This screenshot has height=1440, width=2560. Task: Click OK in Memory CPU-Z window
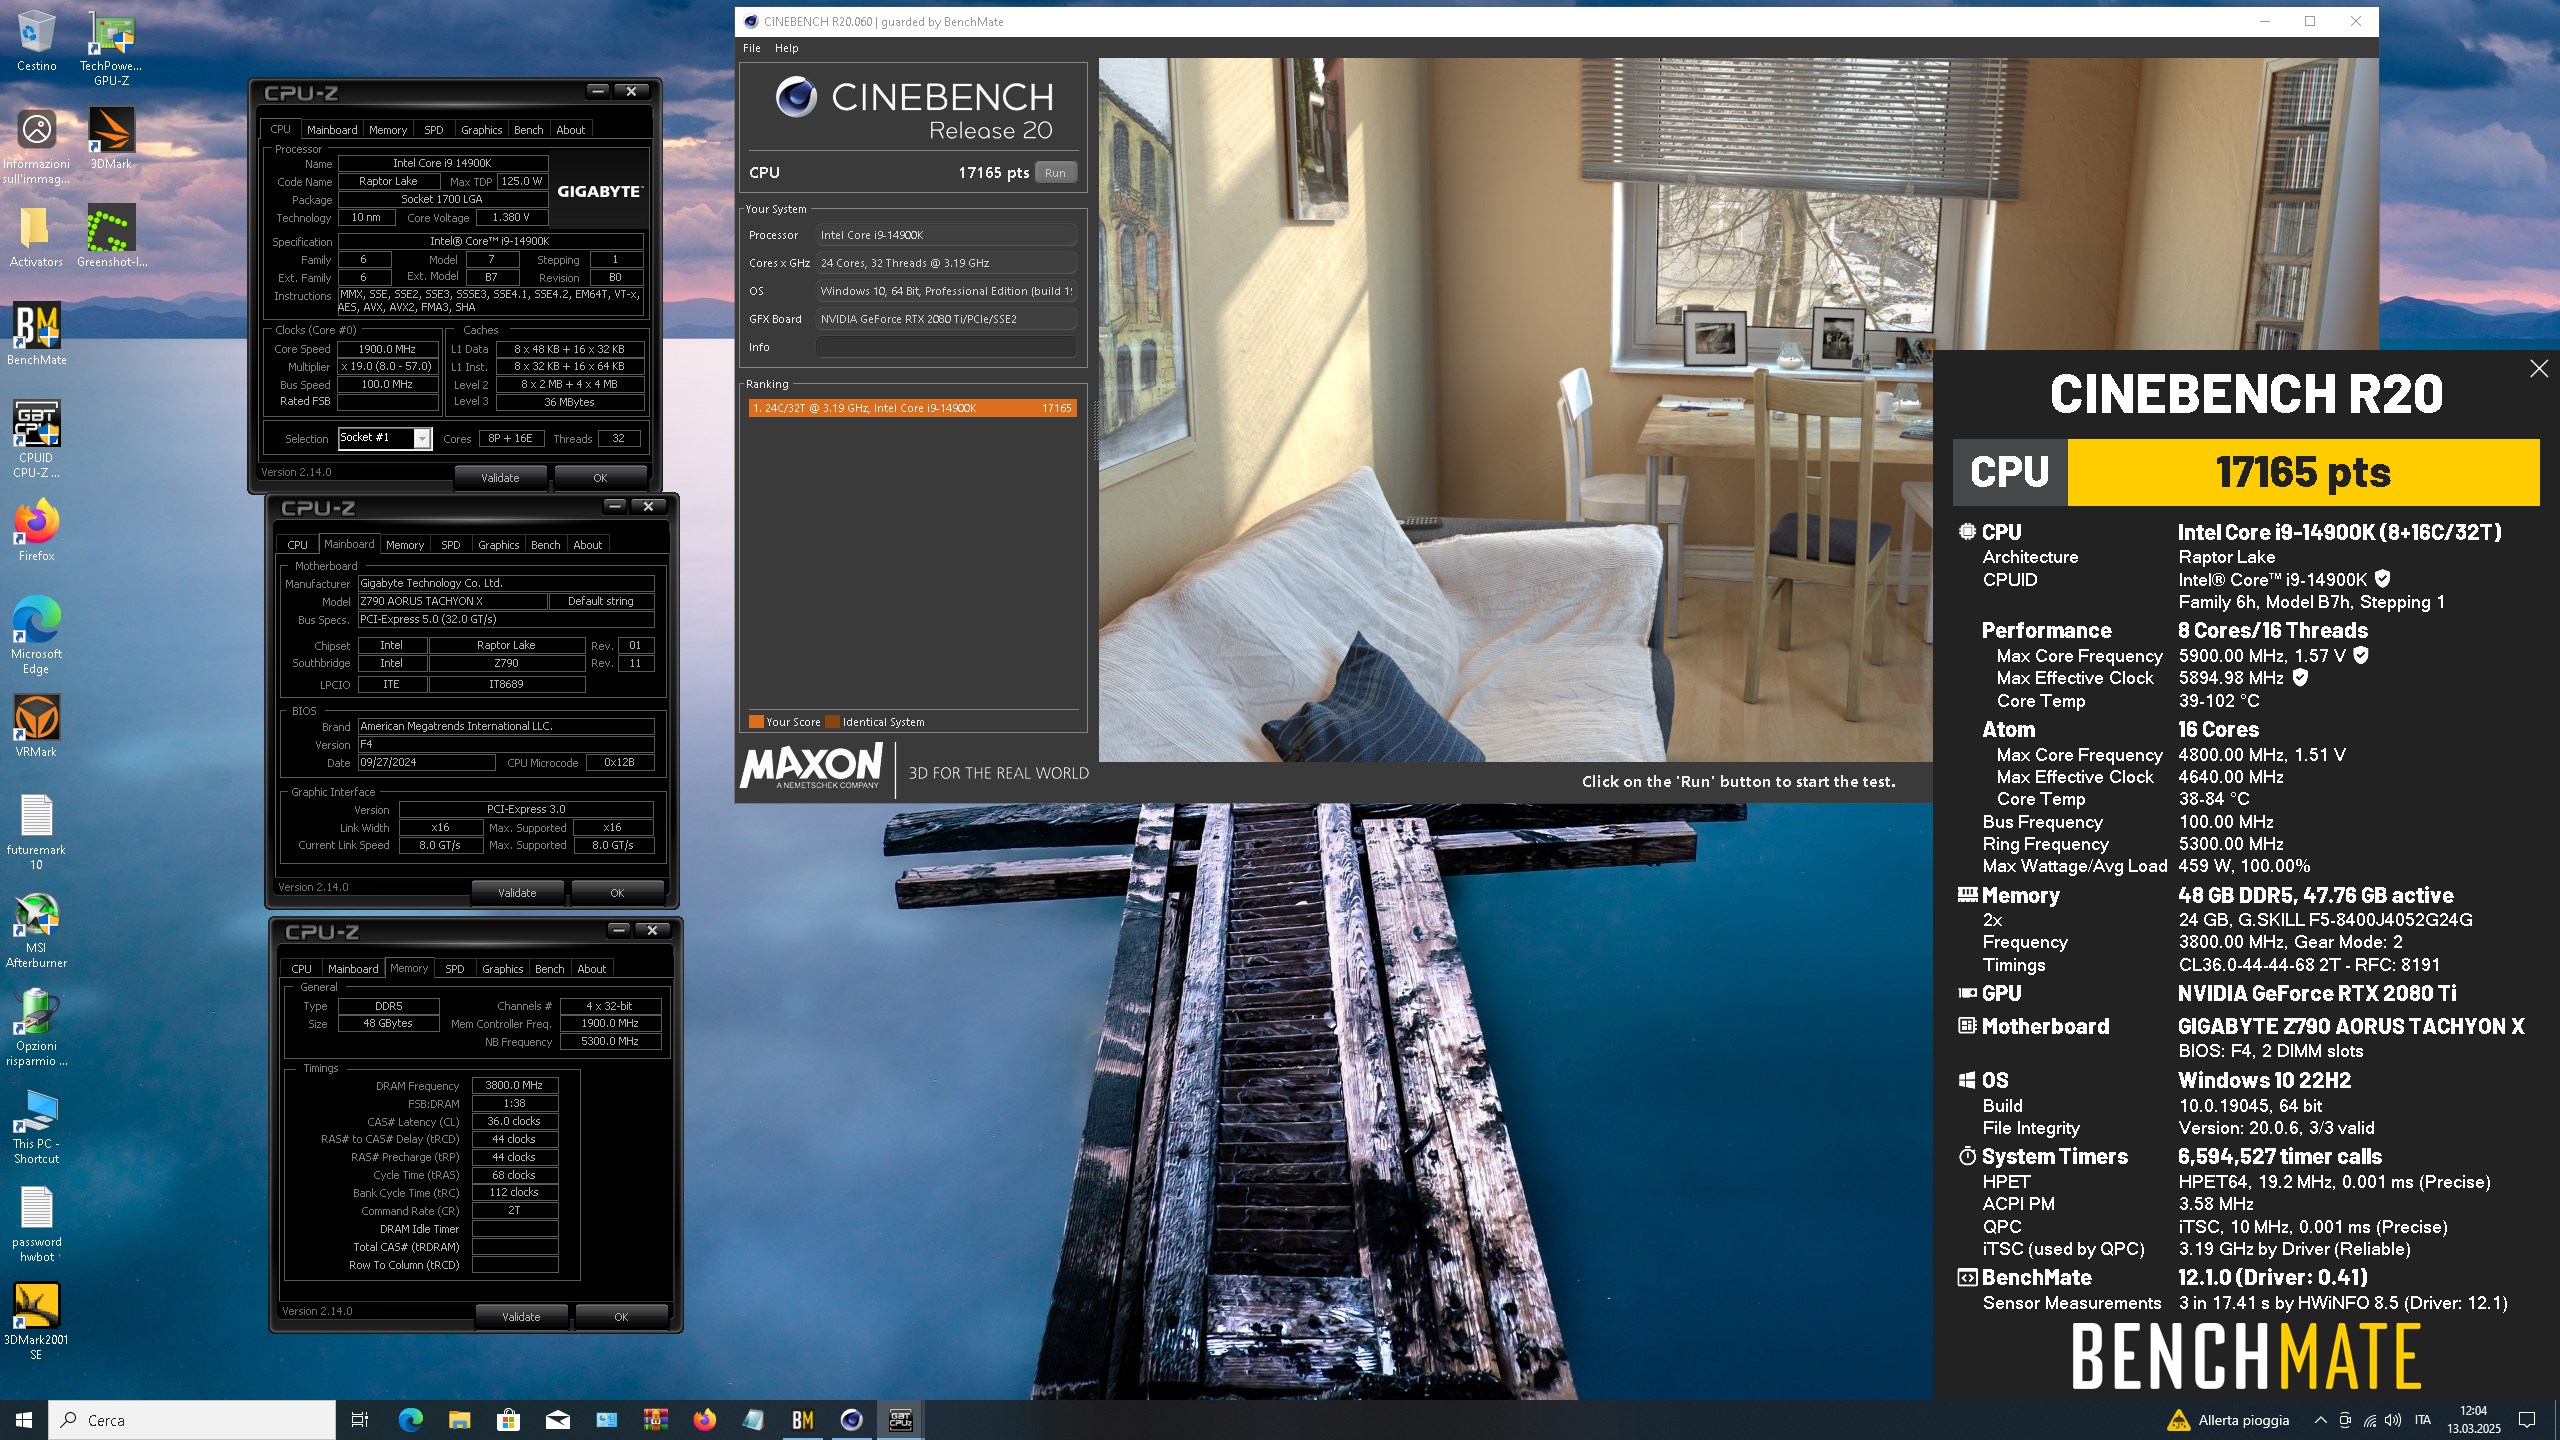(x=621, y=1317)
